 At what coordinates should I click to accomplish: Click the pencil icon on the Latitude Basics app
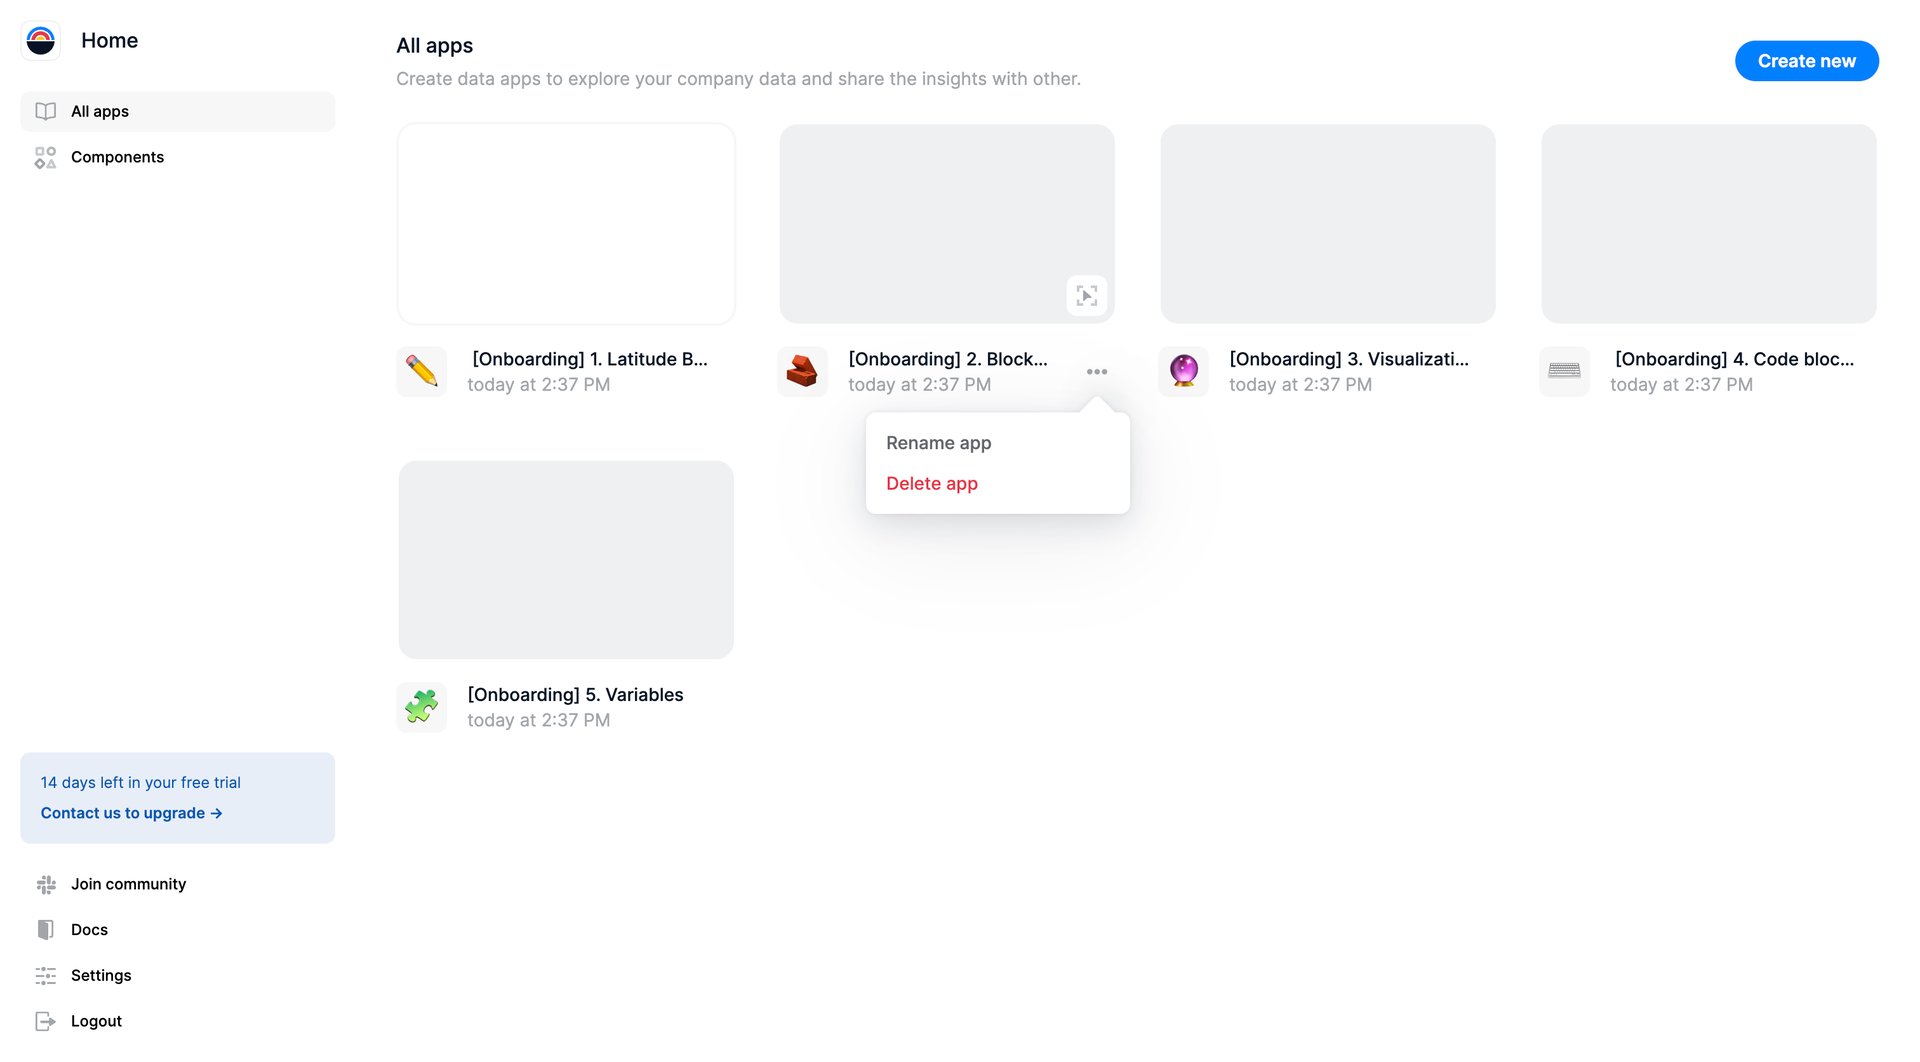421,371
